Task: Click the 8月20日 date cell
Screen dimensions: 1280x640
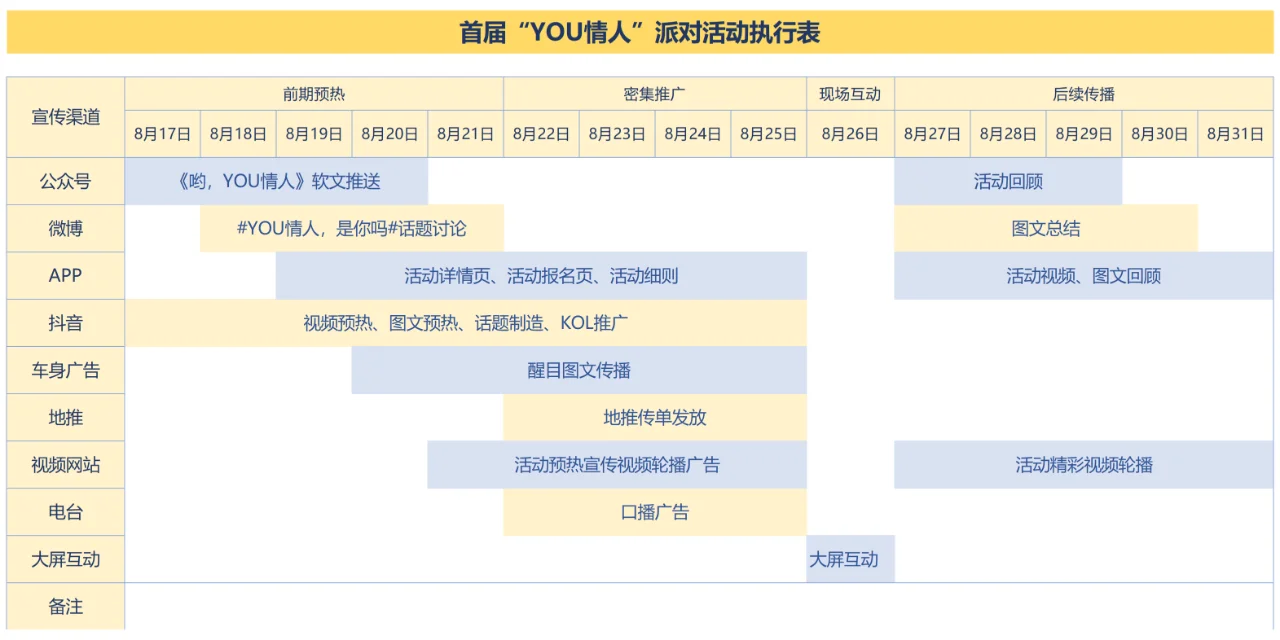Action: tap(390, 134)
